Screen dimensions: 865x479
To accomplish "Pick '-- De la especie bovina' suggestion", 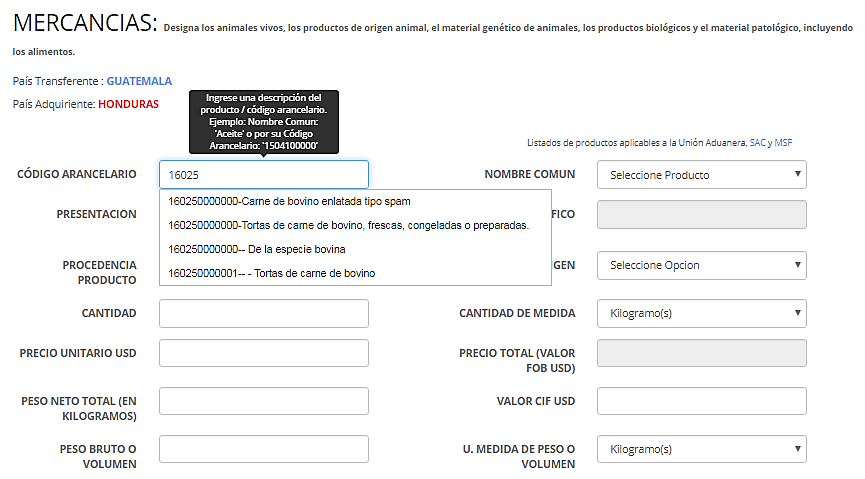I will (x=355, y=249).
